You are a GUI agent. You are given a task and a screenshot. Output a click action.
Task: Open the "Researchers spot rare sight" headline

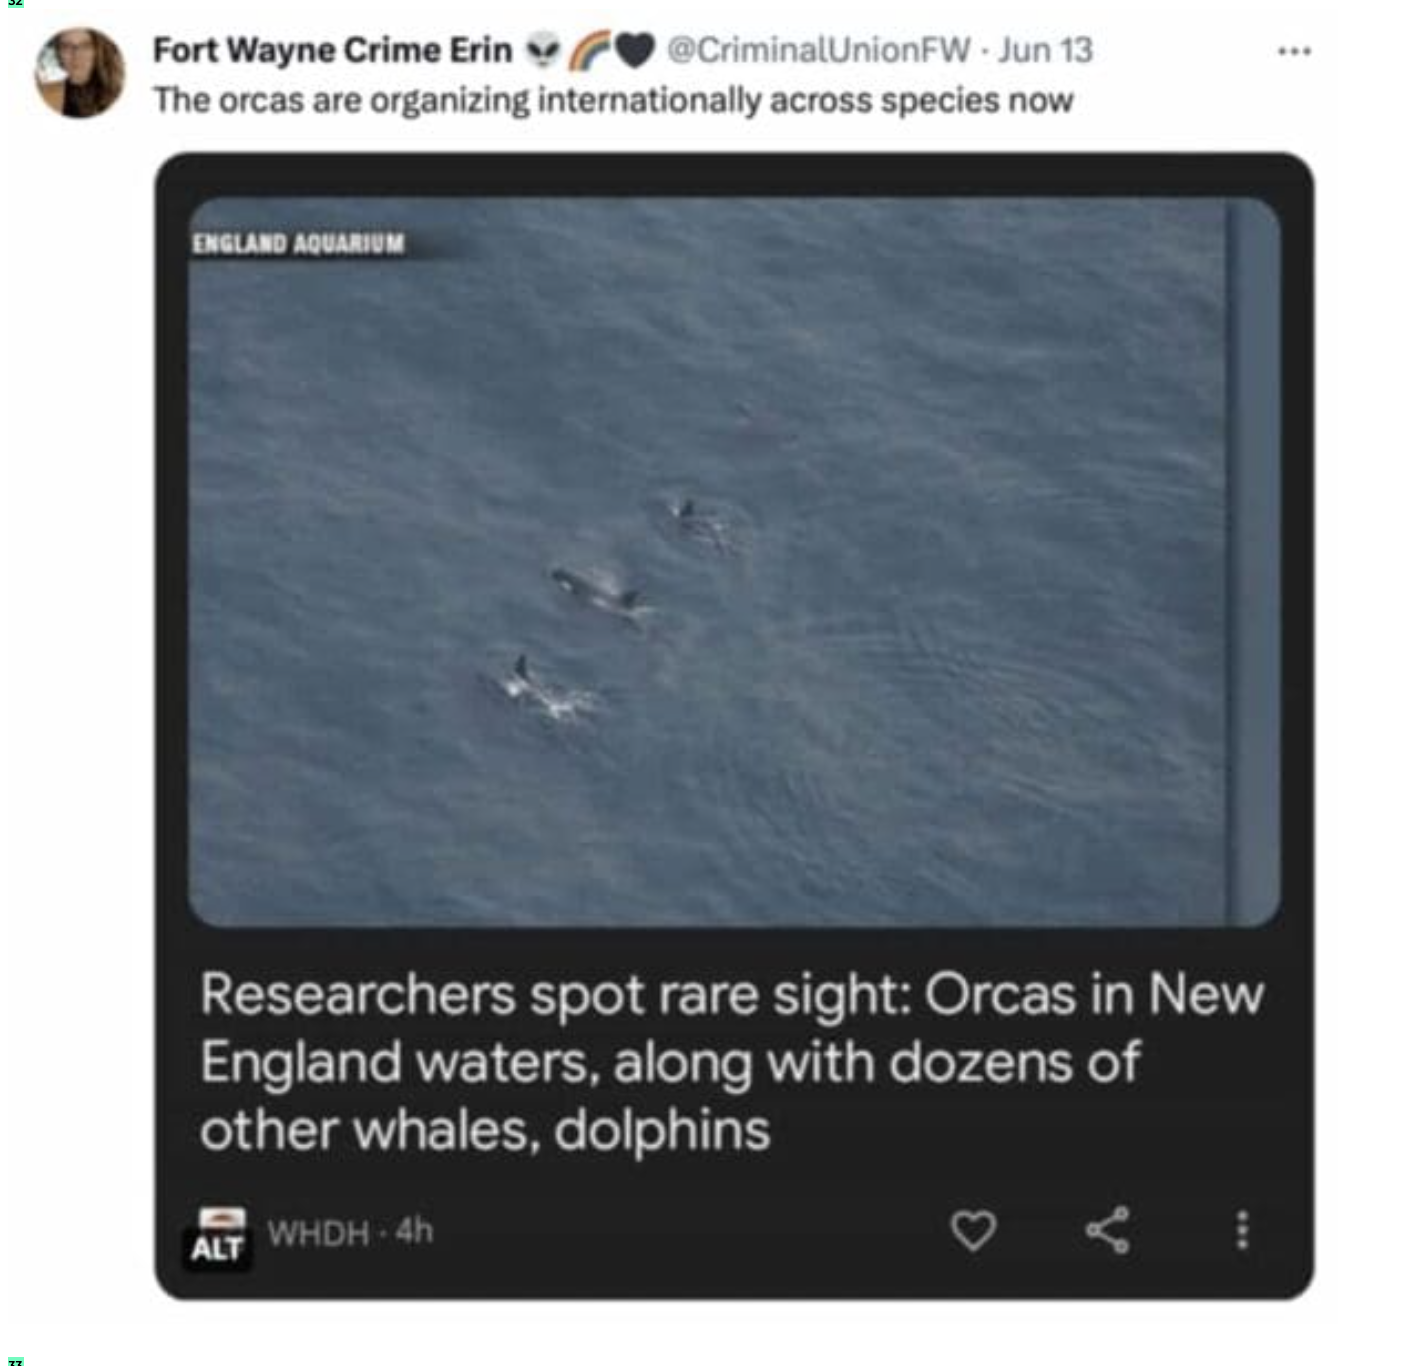coord(730,1062)
